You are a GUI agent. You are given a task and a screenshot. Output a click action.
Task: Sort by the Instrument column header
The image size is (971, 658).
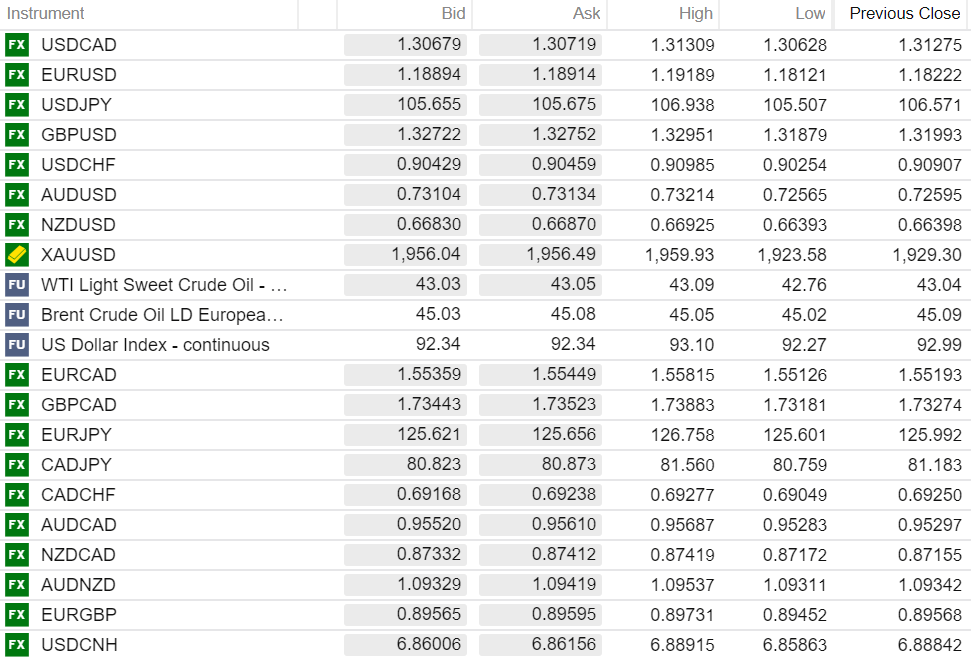46,14
